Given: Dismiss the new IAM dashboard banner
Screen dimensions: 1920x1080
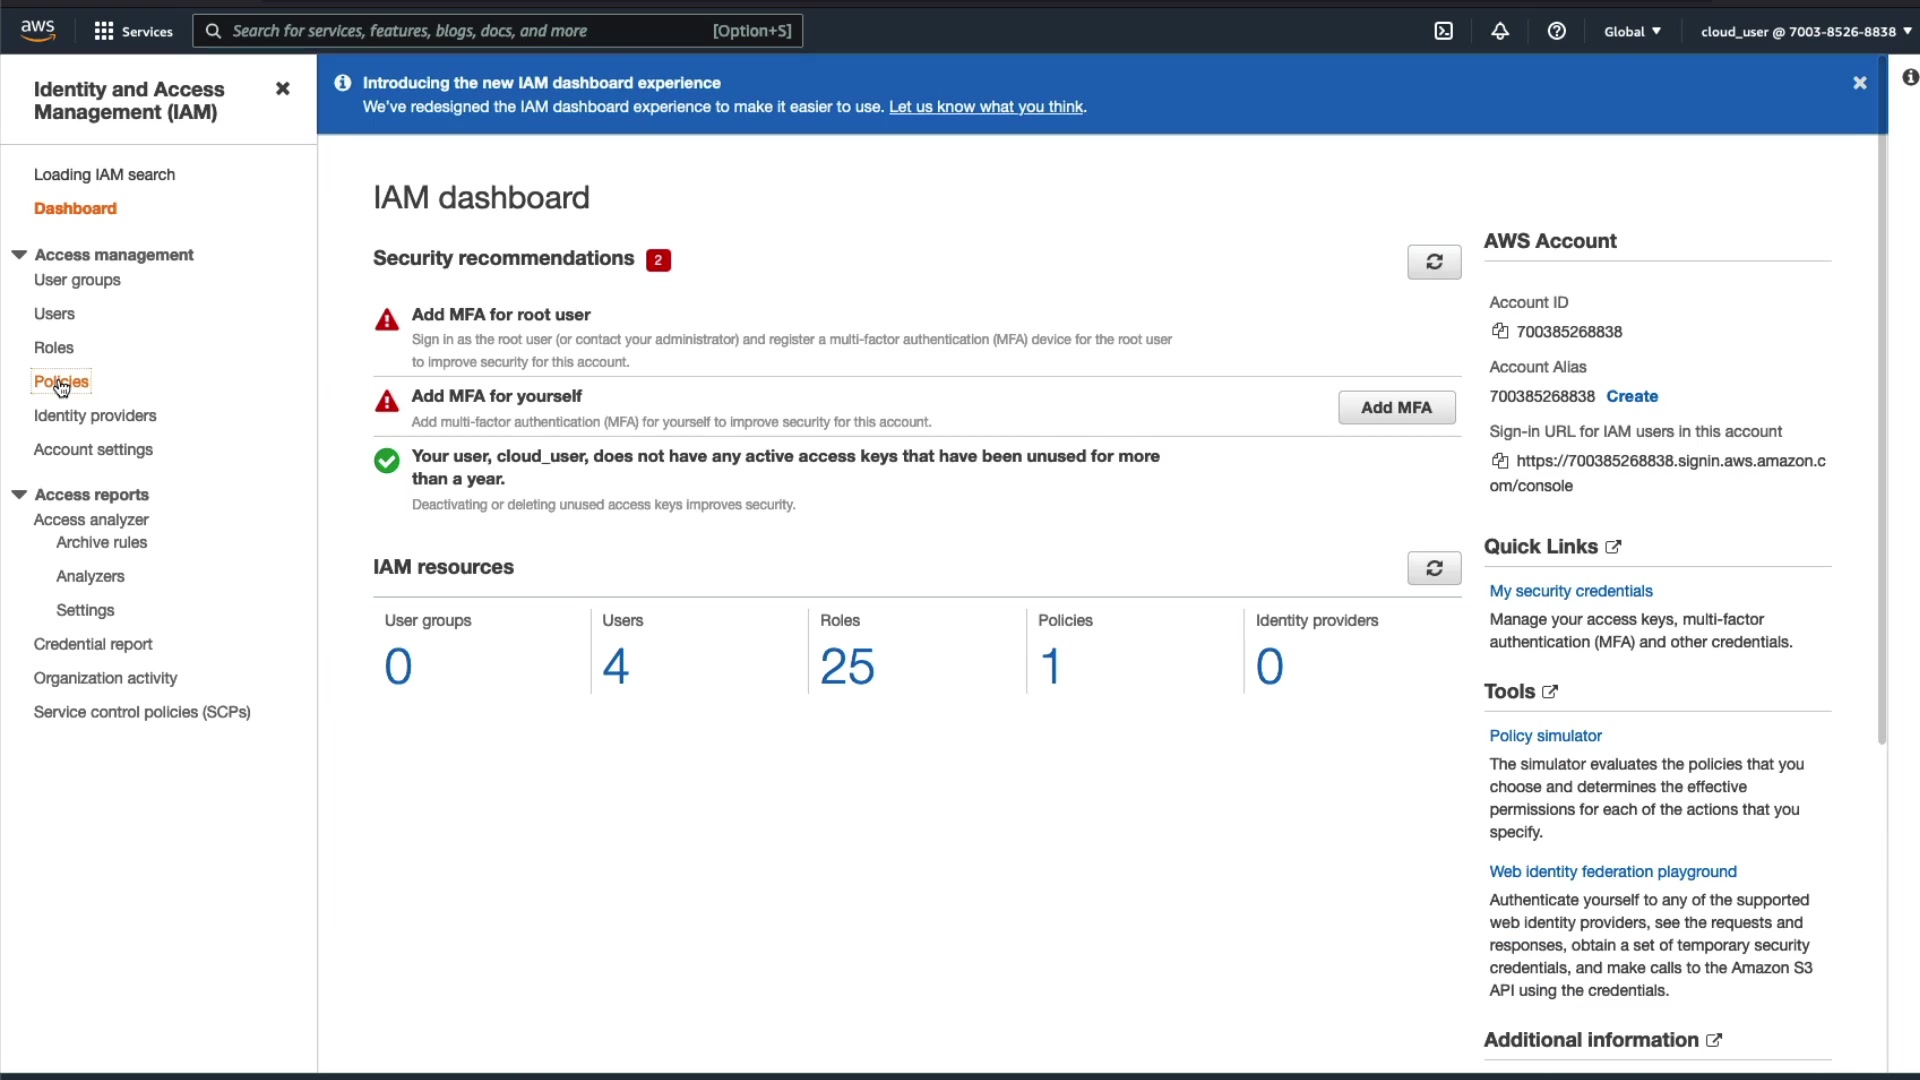Looking at the screenshot, I should 1859,83.
